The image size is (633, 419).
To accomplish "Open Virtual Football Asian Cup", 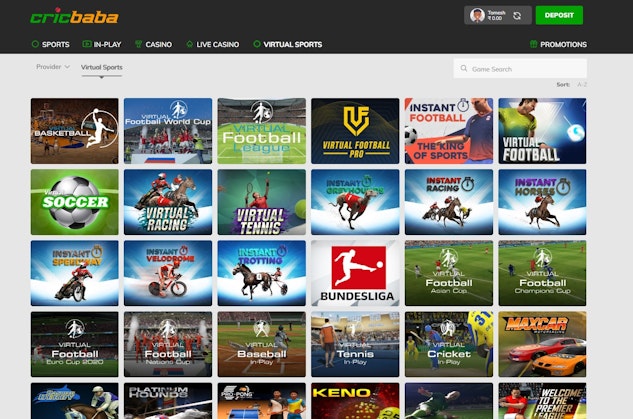I will 449,273.
